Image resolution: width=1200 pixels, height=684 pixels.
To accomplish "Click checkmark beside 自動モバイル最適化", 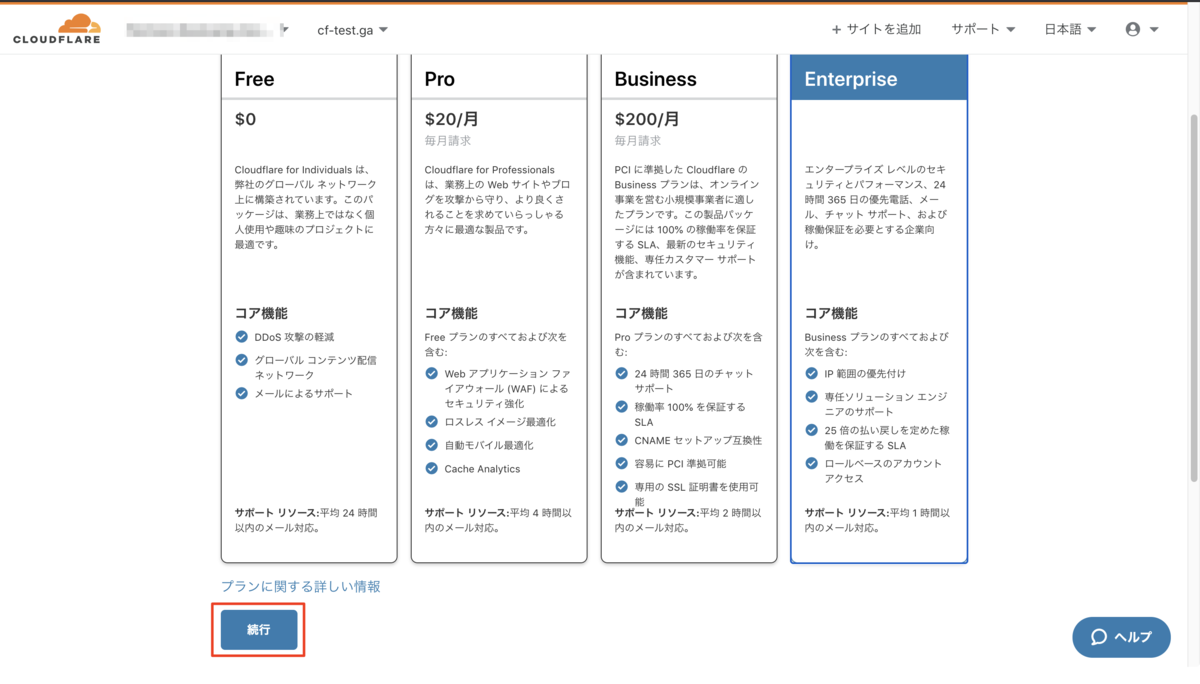I will click(x=431, y=445).
